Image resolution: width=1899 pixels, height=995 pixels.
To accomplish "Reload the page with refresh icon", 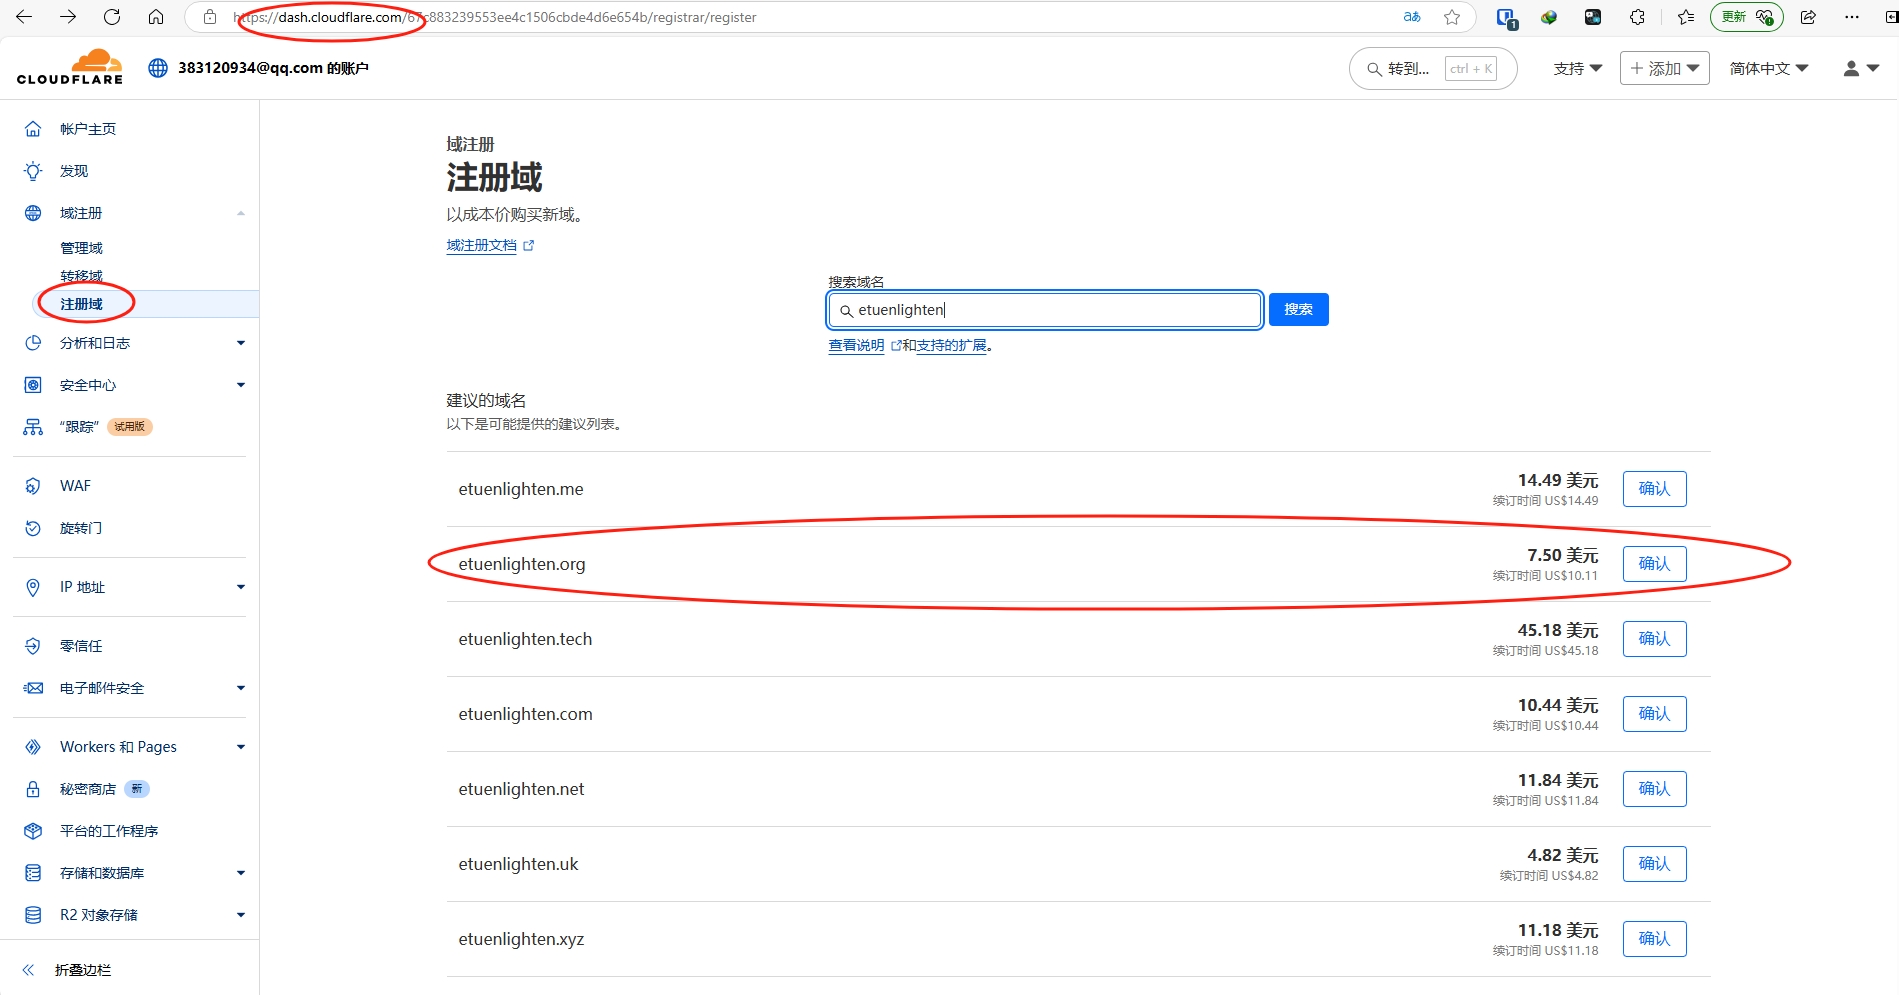I will pos(112,17).
